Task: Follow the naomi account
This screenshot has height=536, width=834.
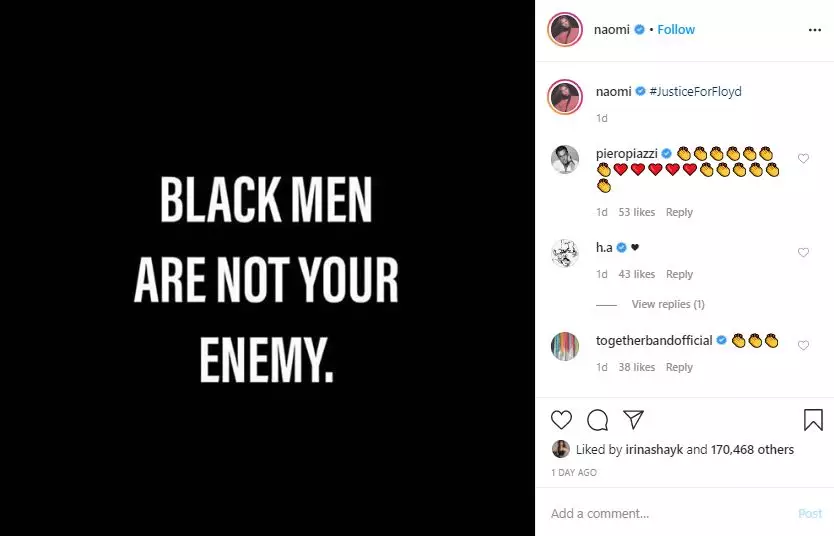Action: click(x=676, y=30)
